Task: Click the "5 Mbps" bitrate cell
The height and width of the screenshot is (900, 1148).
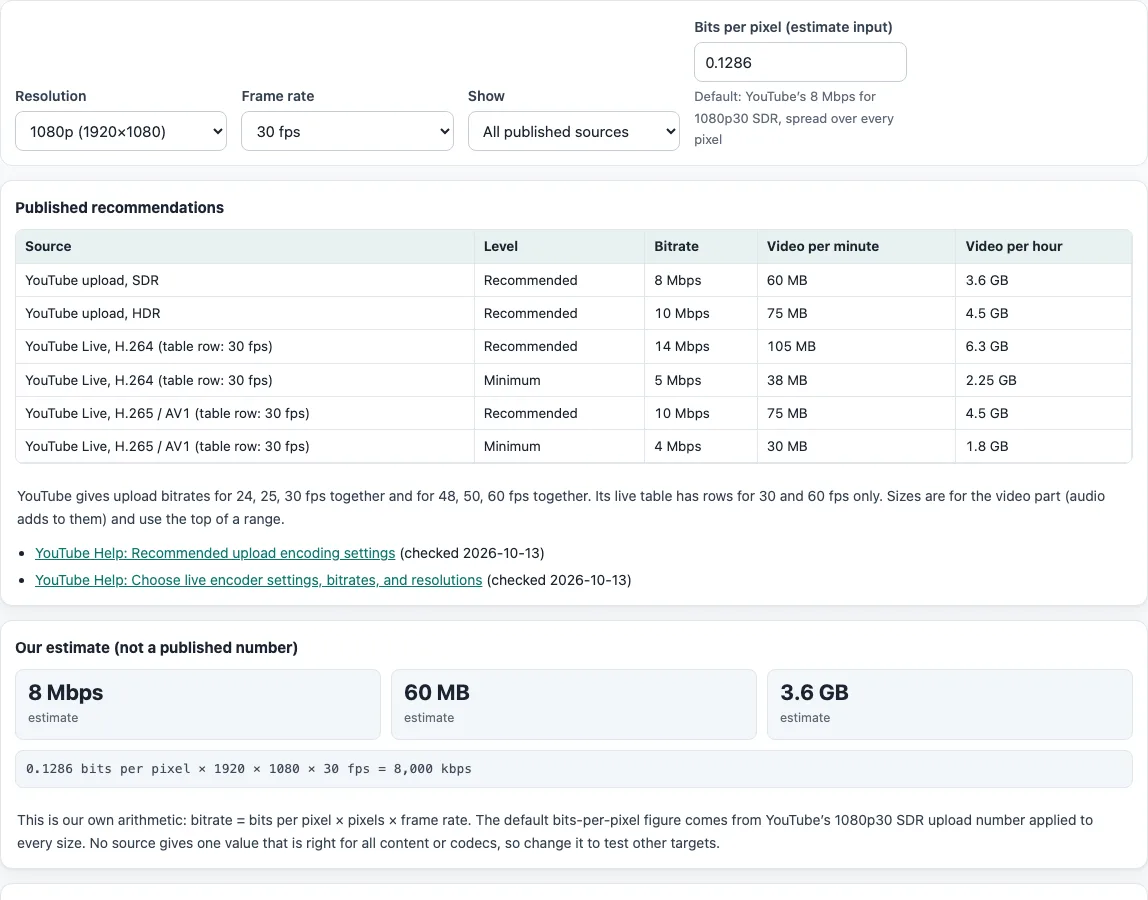Action: point(701,380)
